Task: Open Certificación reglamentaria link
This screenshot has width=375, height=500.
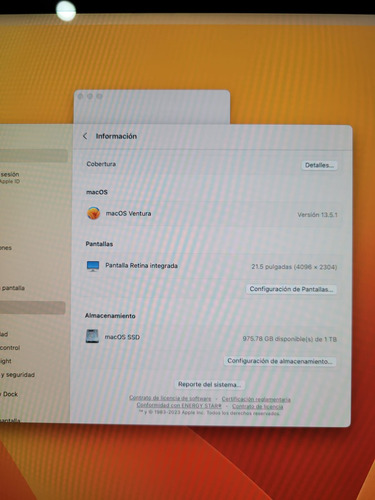Action: pos(256,399)
